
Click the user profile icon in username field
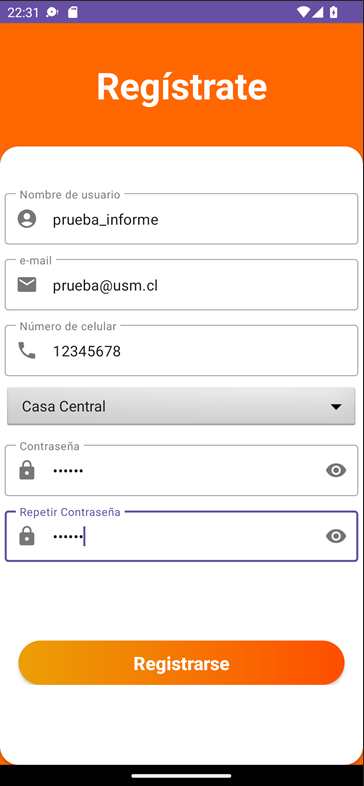27,219
